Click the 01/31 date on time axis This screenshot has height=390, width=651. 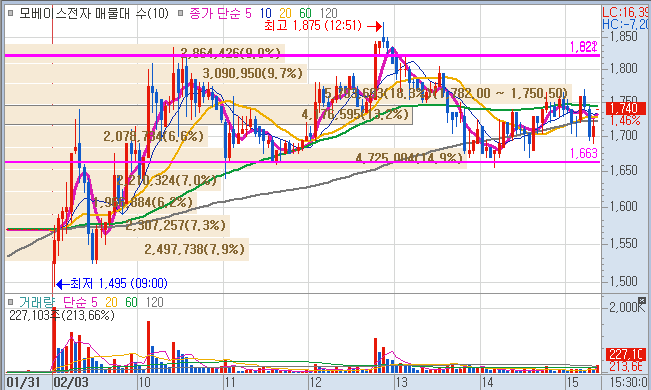[23, 382]
